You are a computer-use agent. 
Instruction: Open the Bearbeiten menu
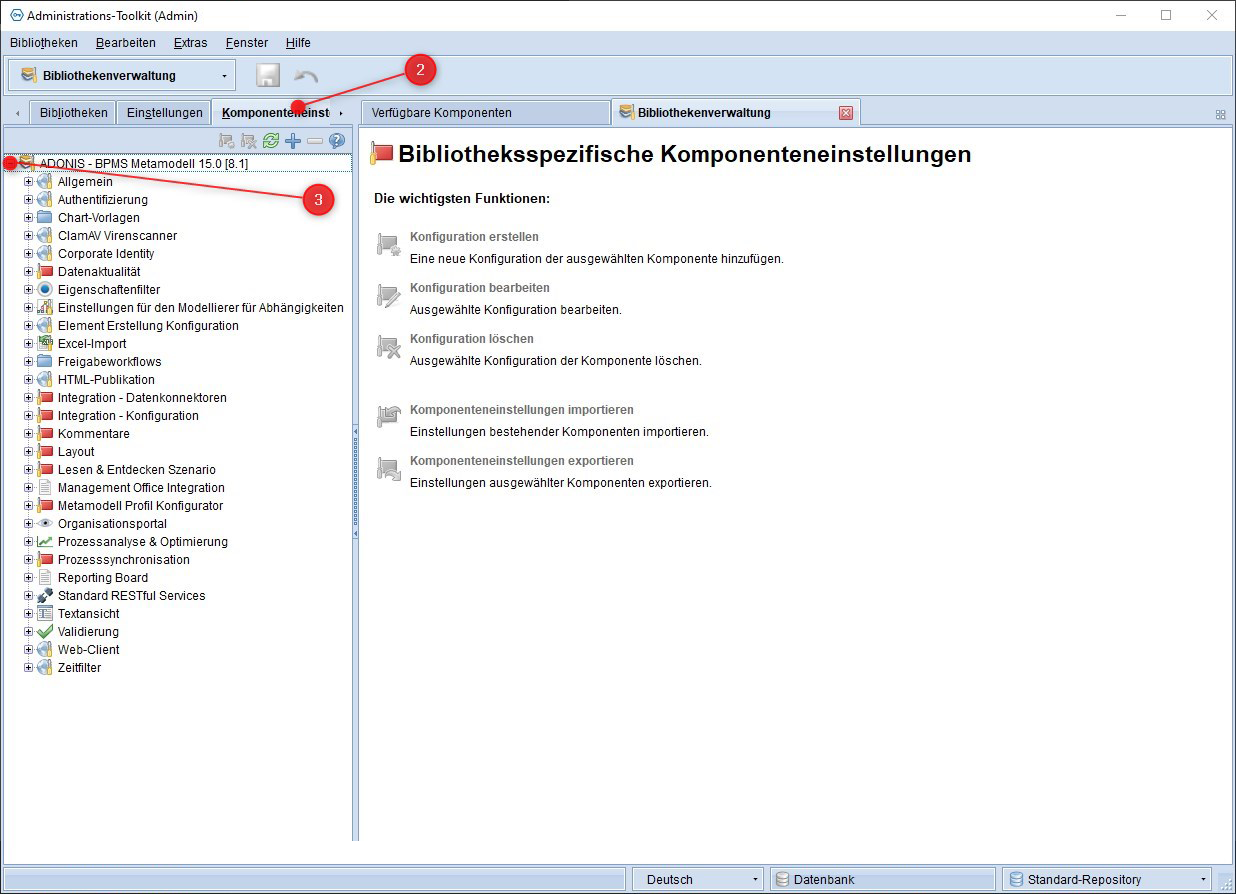click(126, 43)
